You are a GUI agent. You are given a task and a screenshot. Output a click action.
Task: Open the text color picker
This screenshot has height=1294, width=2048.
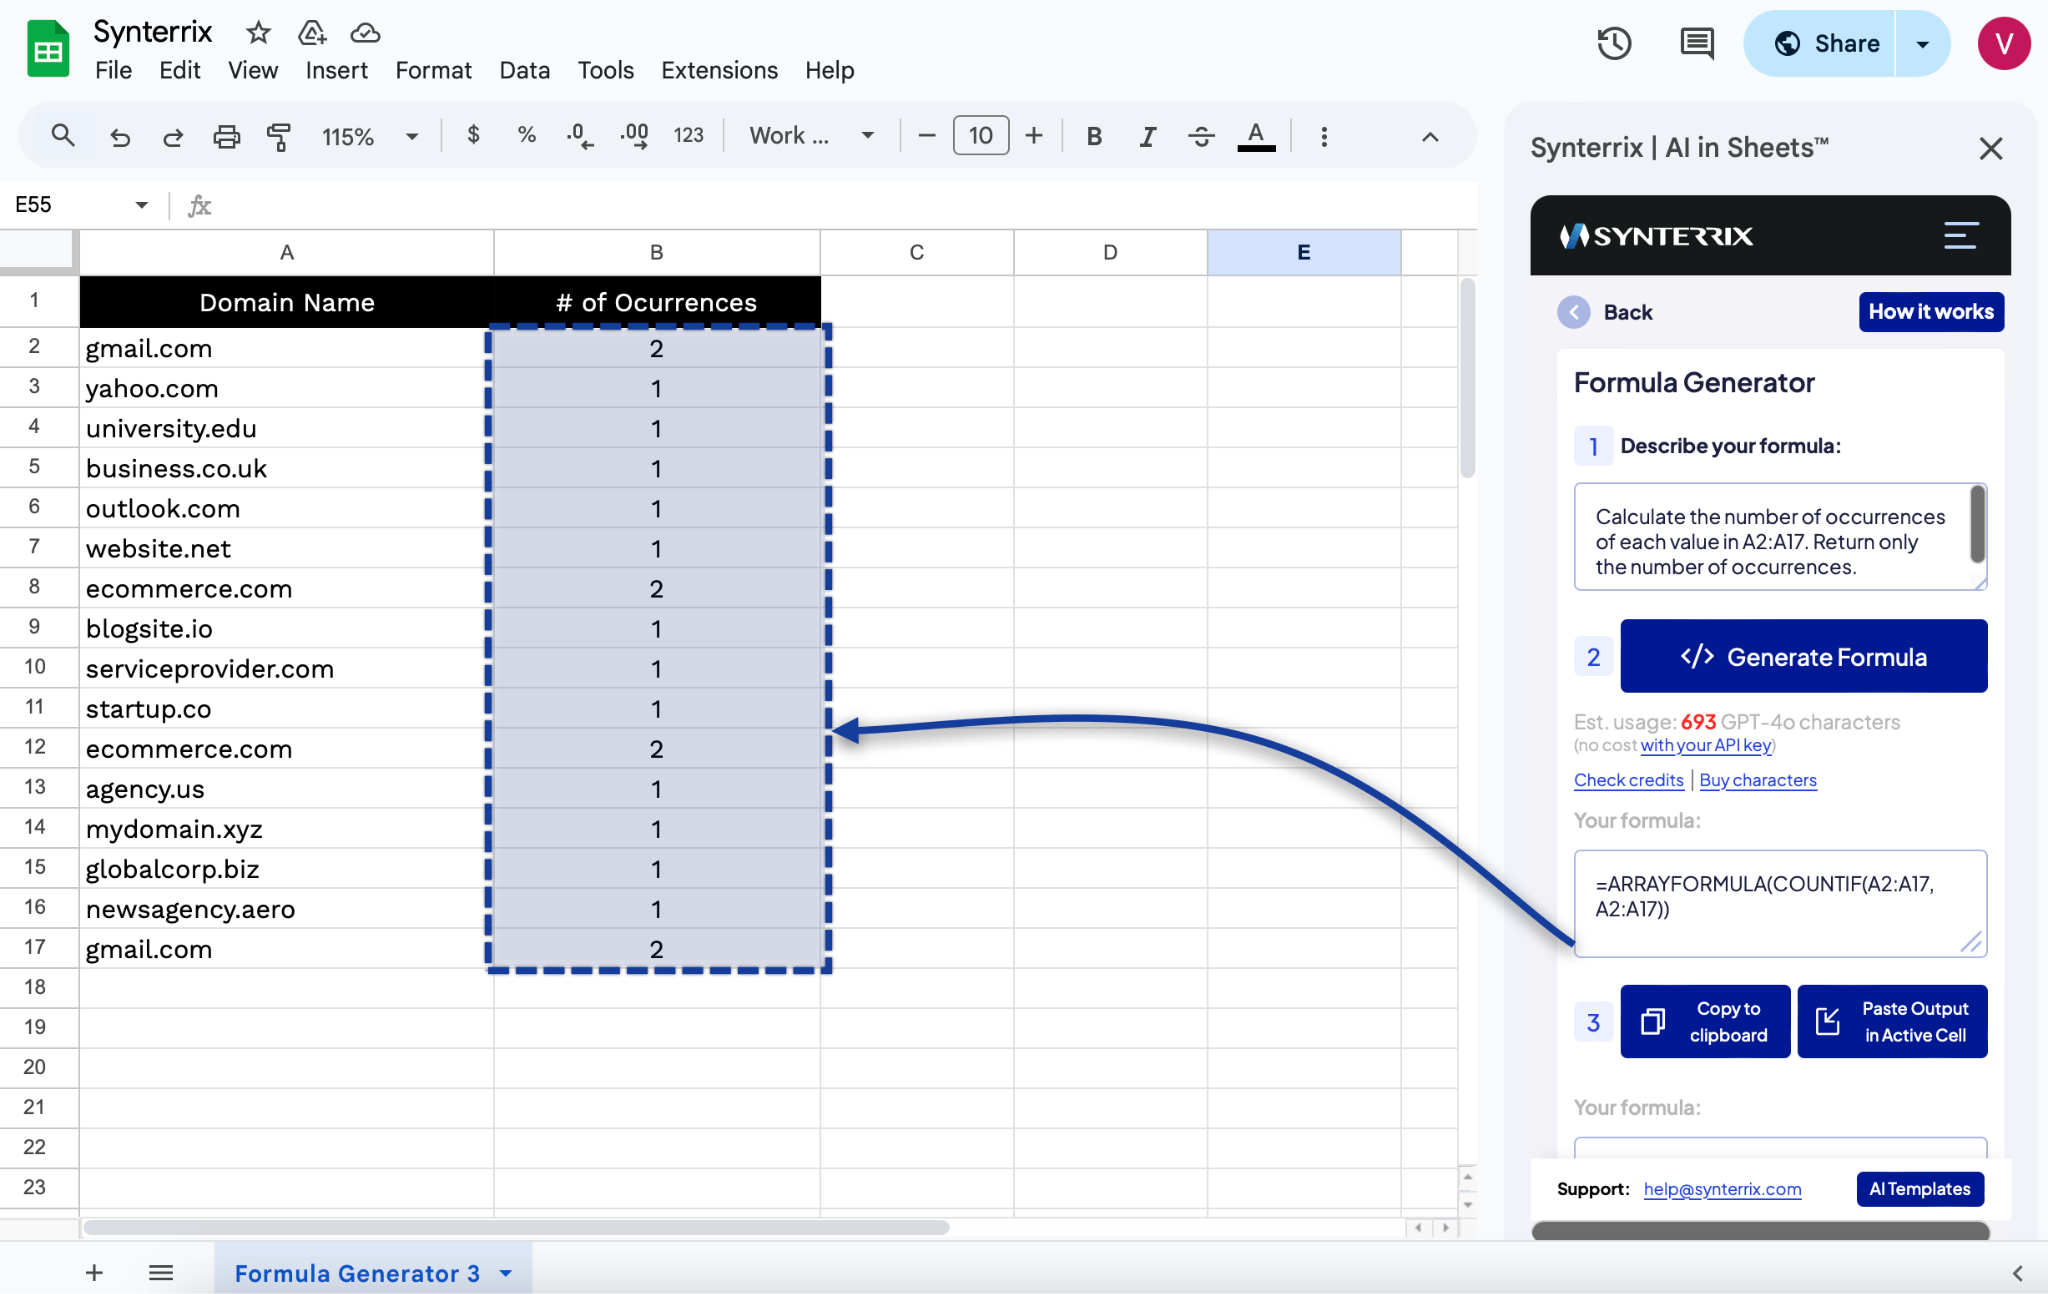(x=1256, y=136)
